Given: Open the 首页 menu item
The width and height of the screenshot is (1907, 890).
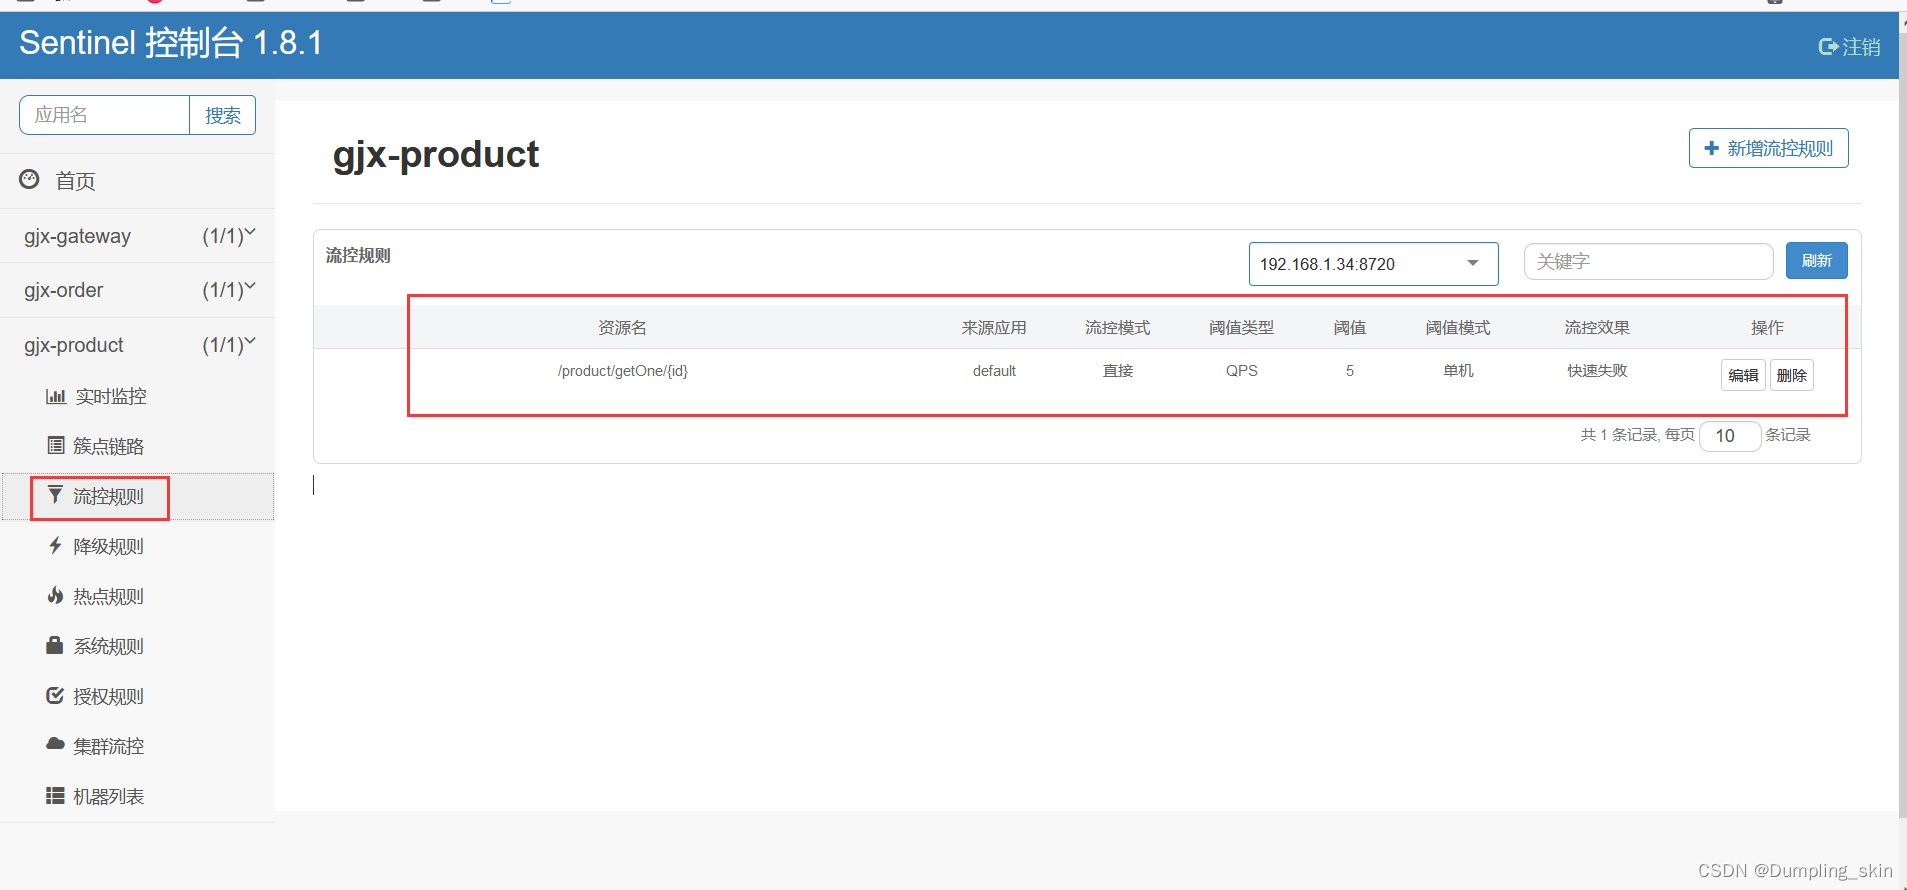Looking at the screenshot, I should tap(137, 181).
